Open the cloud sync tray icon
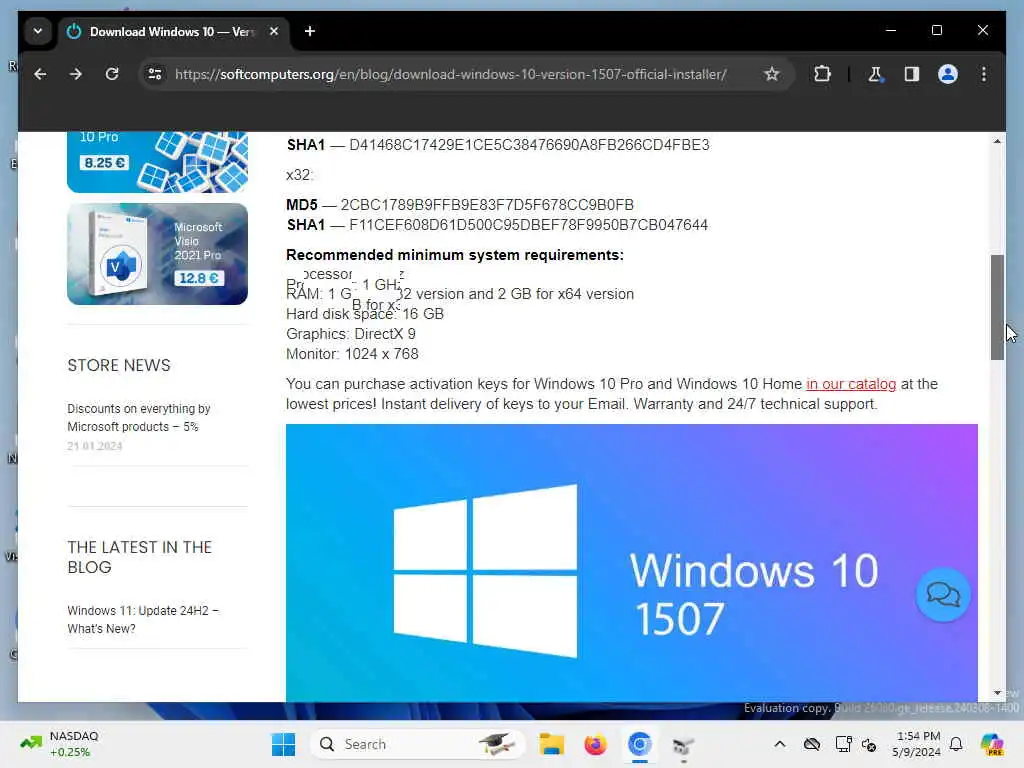1024x768 pixels. (x=812, y=744)
